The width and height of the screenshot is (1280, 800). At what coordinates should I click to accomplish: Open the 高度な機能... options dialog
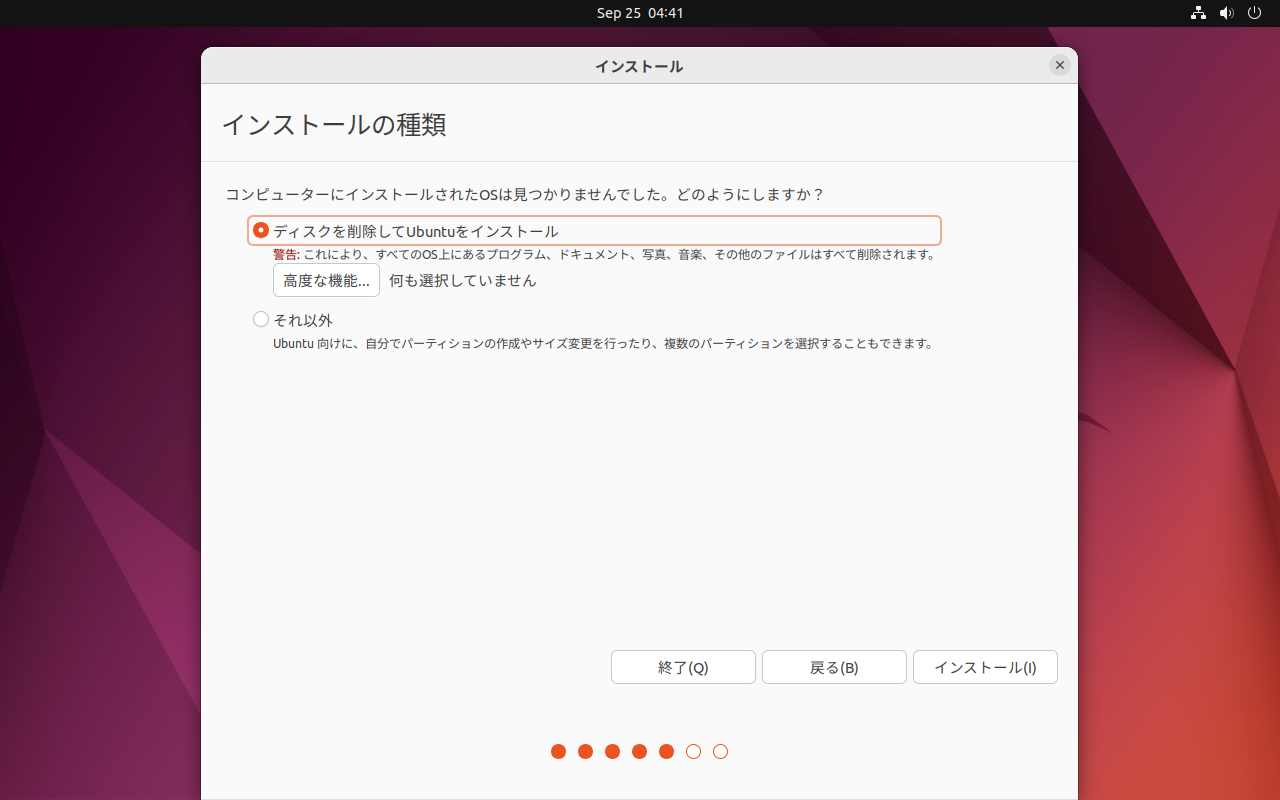(x=326, y=281)
